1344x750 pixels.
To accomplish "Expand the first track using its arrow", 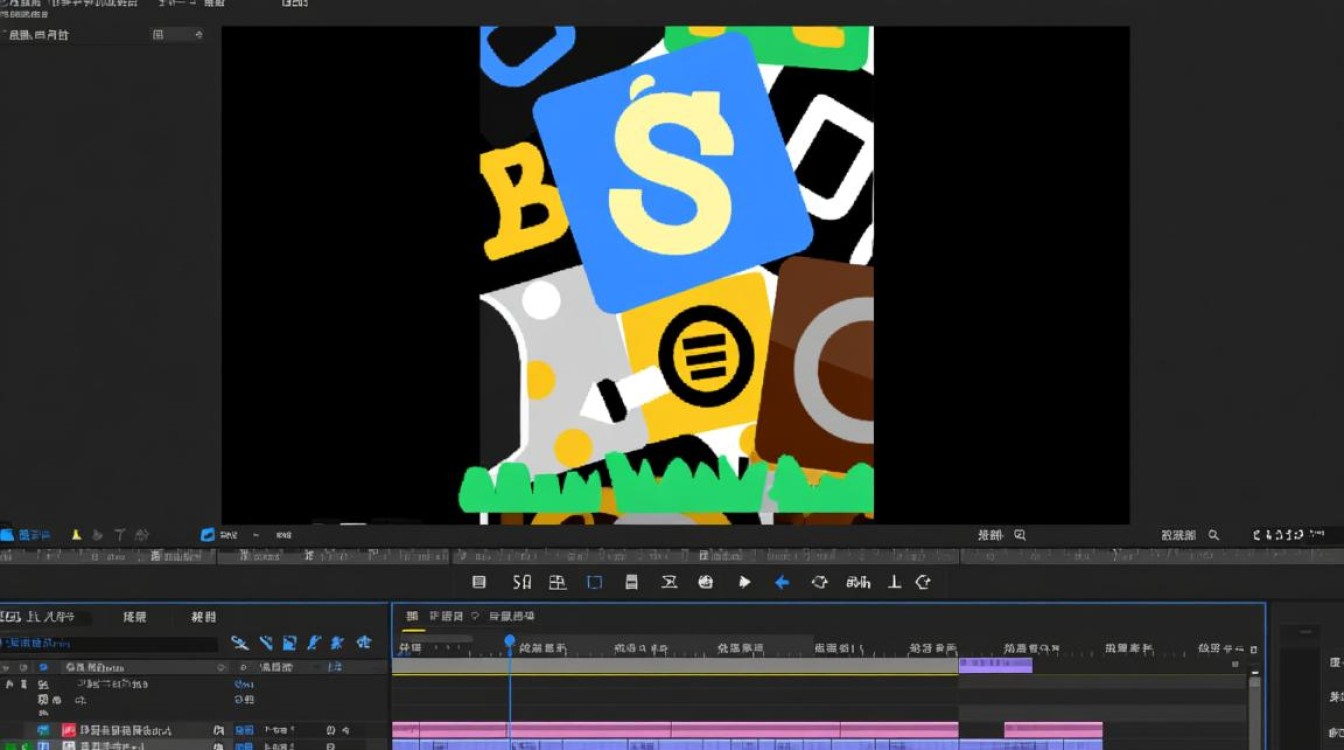I will coord(10,684).
